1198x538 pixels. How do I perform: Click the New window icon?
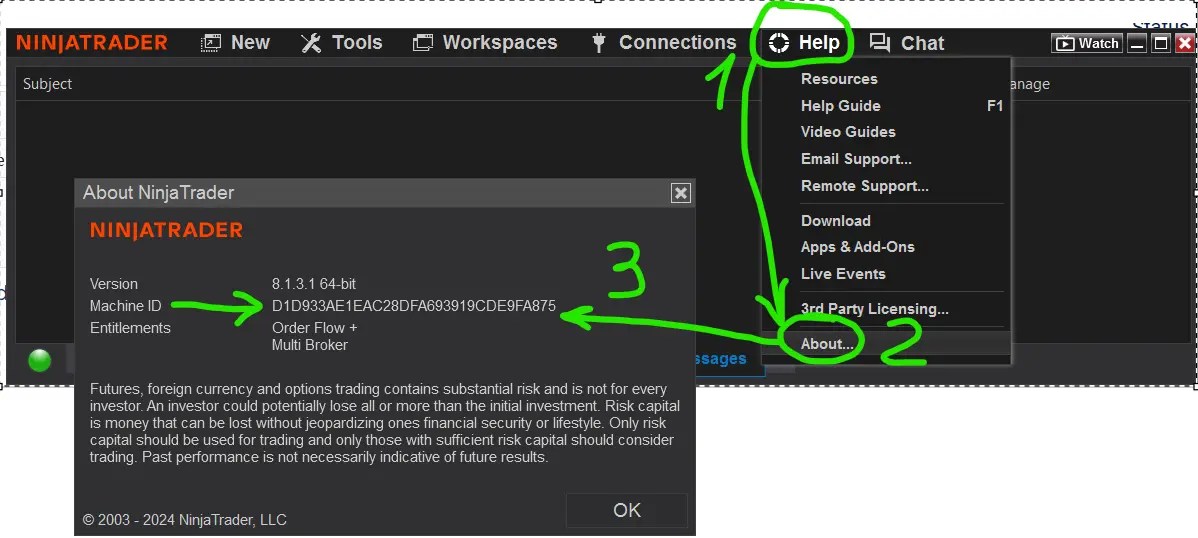click(x=211, y=43)
